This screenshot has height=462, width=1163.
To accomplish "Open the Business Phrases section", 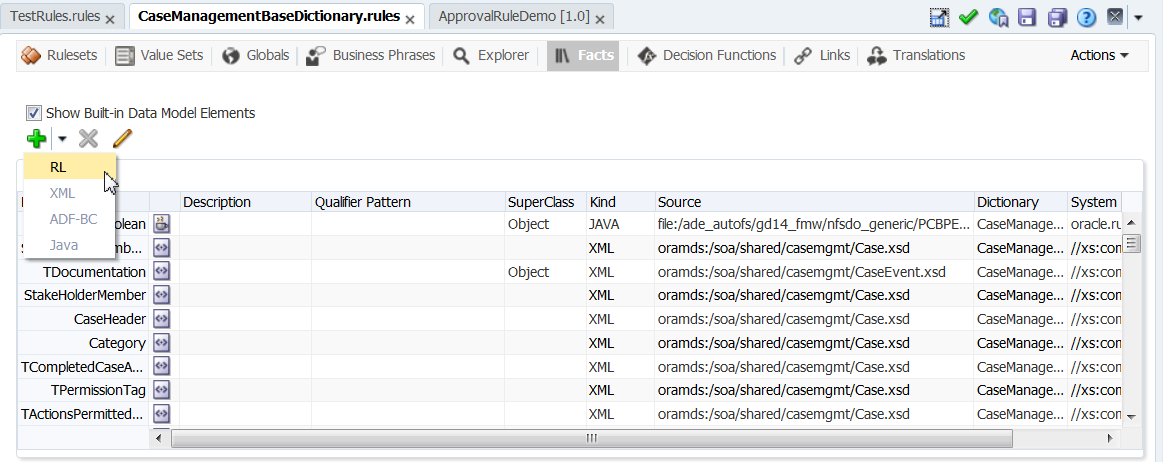I will (x=374, y=56).
